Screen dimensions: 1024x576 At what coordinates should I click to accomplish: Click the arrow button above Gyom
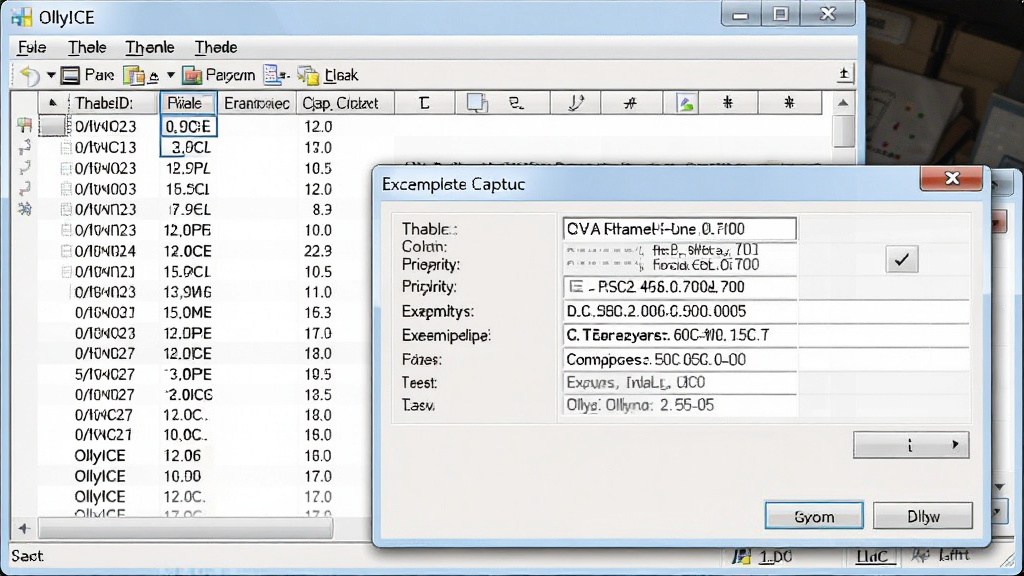pyautogui.click(x=911, y=445)
